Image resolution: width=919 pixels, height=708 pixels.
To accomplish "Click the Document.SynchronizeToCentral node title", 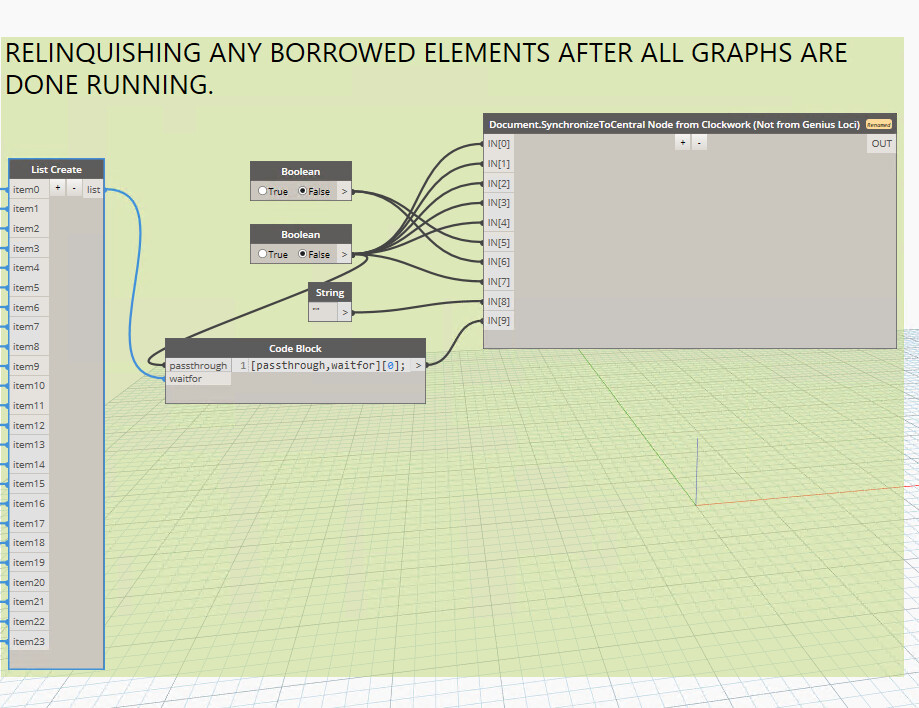I will click(674, 124).
